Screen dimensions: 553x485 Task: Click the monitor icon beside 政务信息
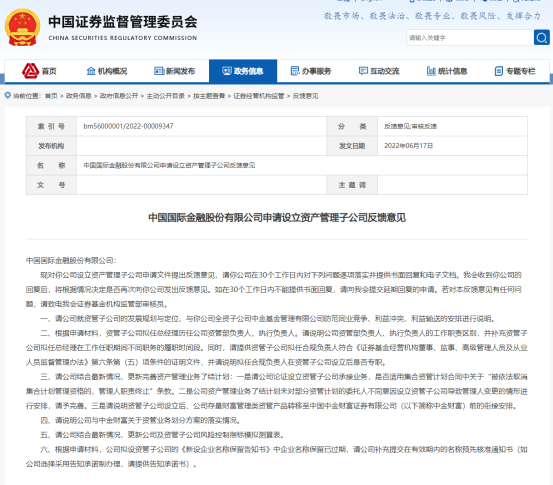[x=227, y=71]
